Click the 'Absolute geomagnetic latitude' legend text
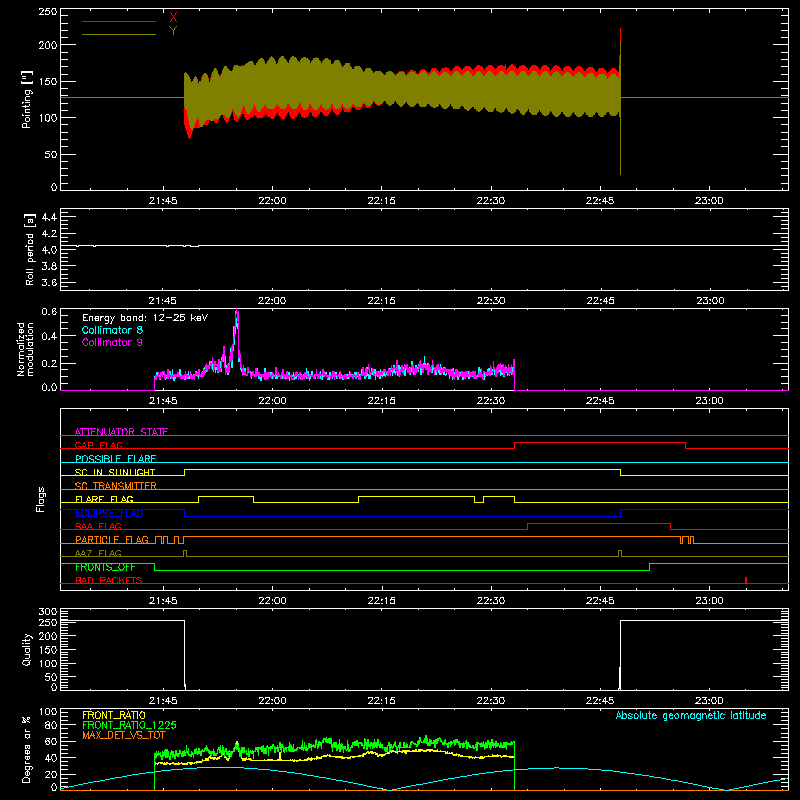Screen dimensions: 800x800 click(691, 715)
